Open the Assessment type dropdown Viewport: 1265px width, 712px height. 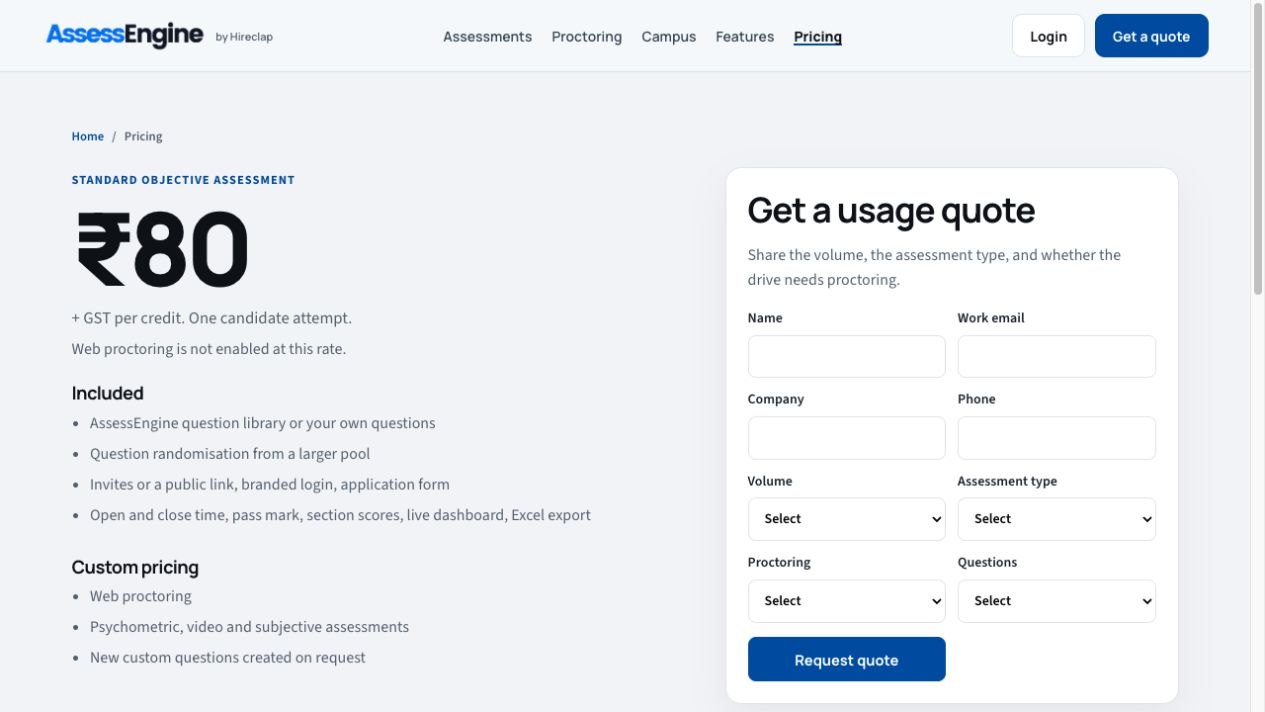click(x=1056, y=519)
